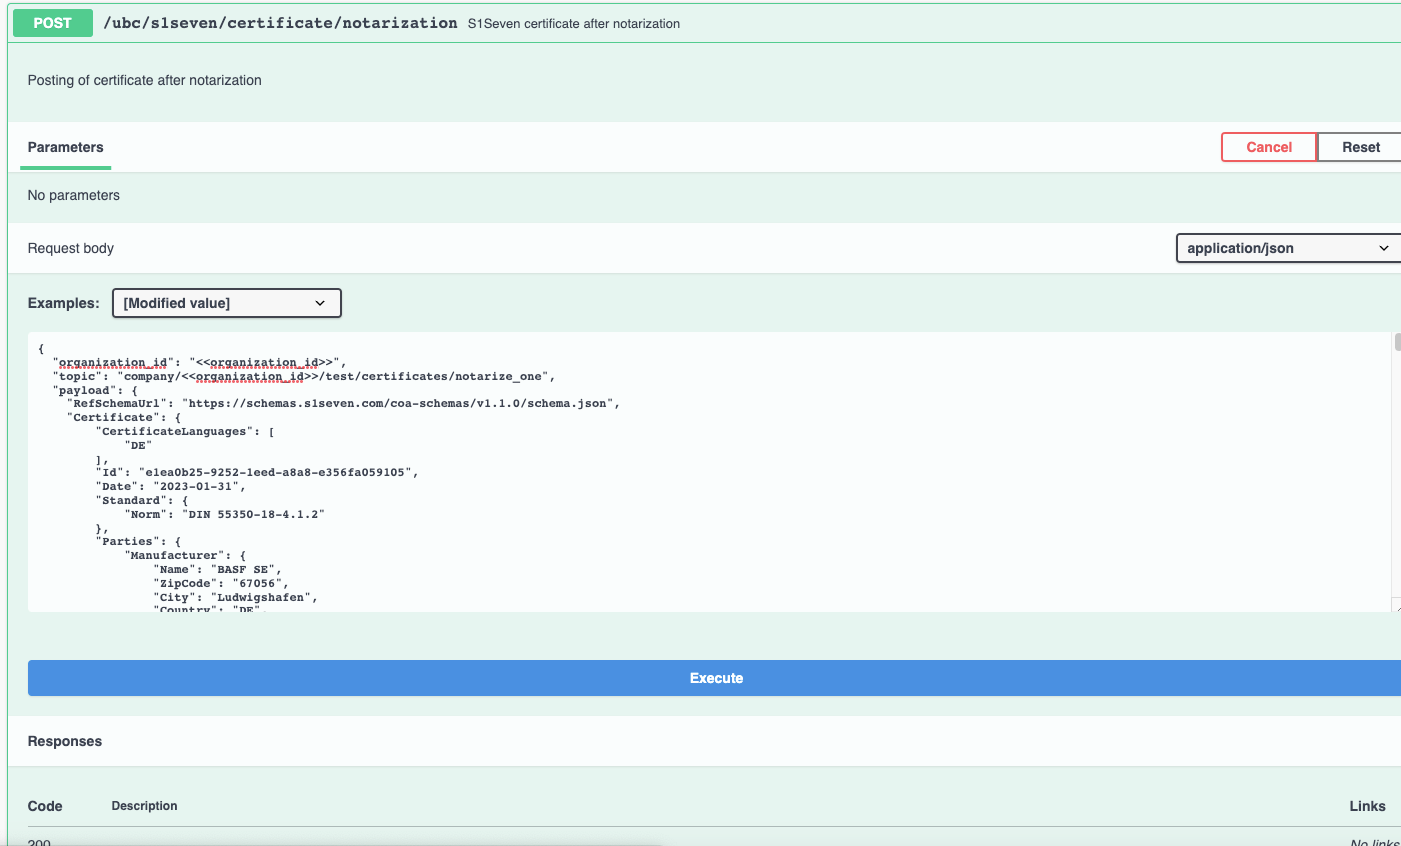The height and width of the screenshot is (846, 1401).
Task: Click the Posting of certificate after notarization description
Action: (x=145, y=80)
